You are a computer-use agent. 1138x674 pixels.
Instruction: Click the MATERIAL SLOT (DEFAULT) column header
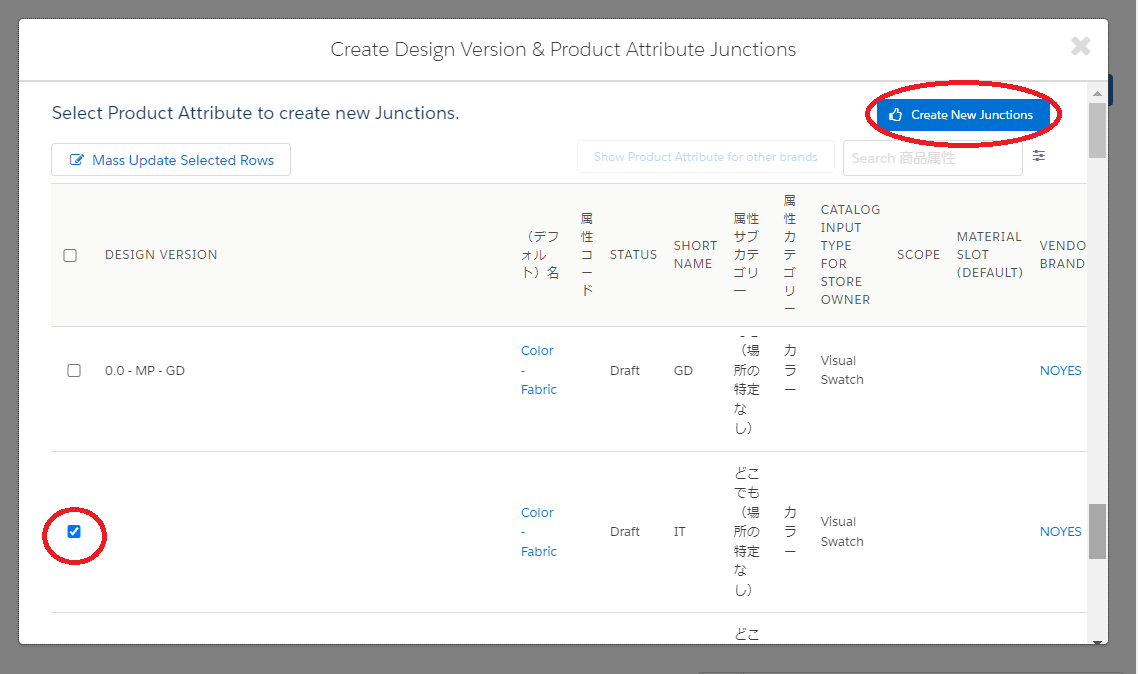(x=989, y=255)
